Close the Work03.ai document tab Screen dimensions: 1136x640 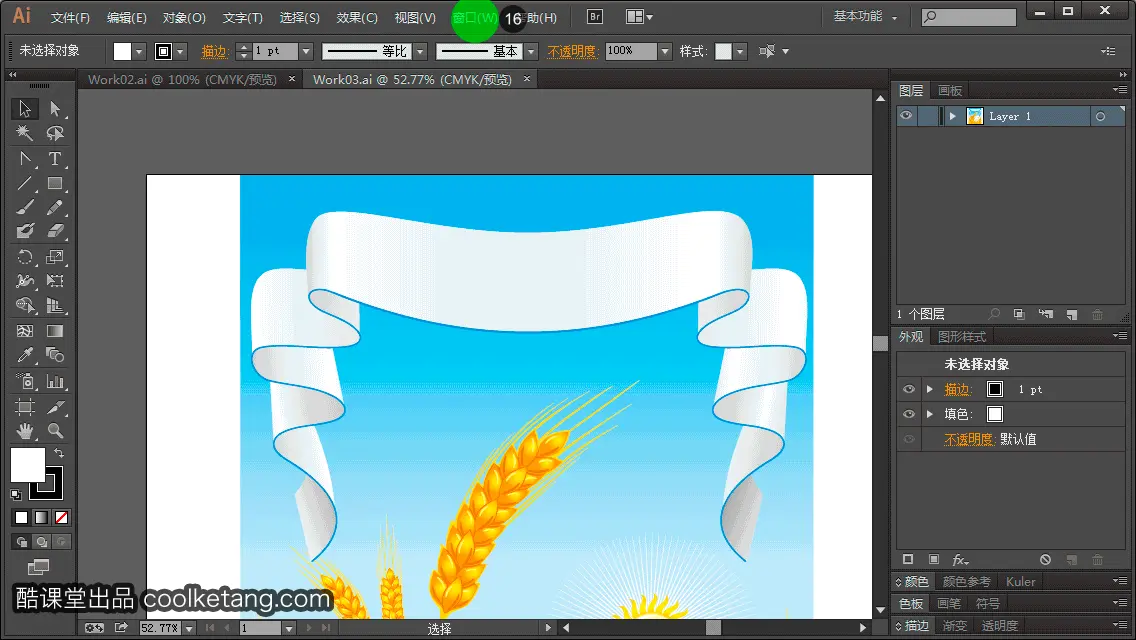(x=527, y=78)
